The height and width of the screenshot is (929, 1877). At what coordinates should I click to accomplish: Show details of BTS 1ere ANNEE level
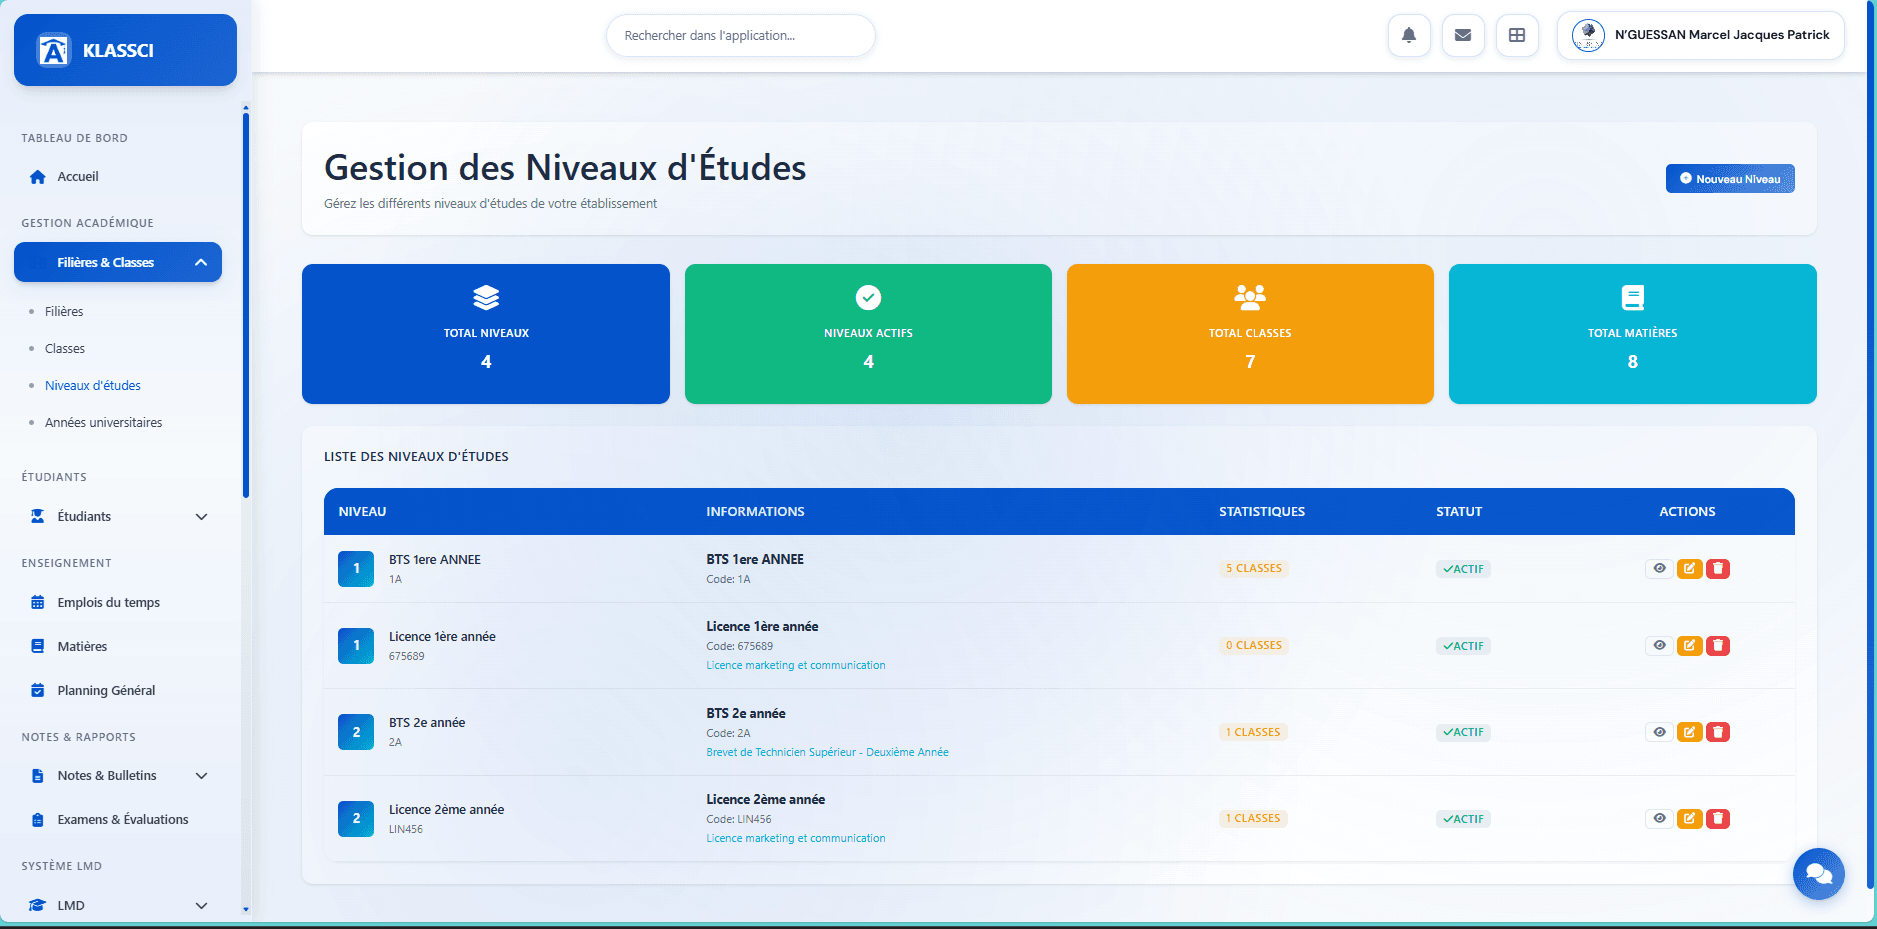1659,568
